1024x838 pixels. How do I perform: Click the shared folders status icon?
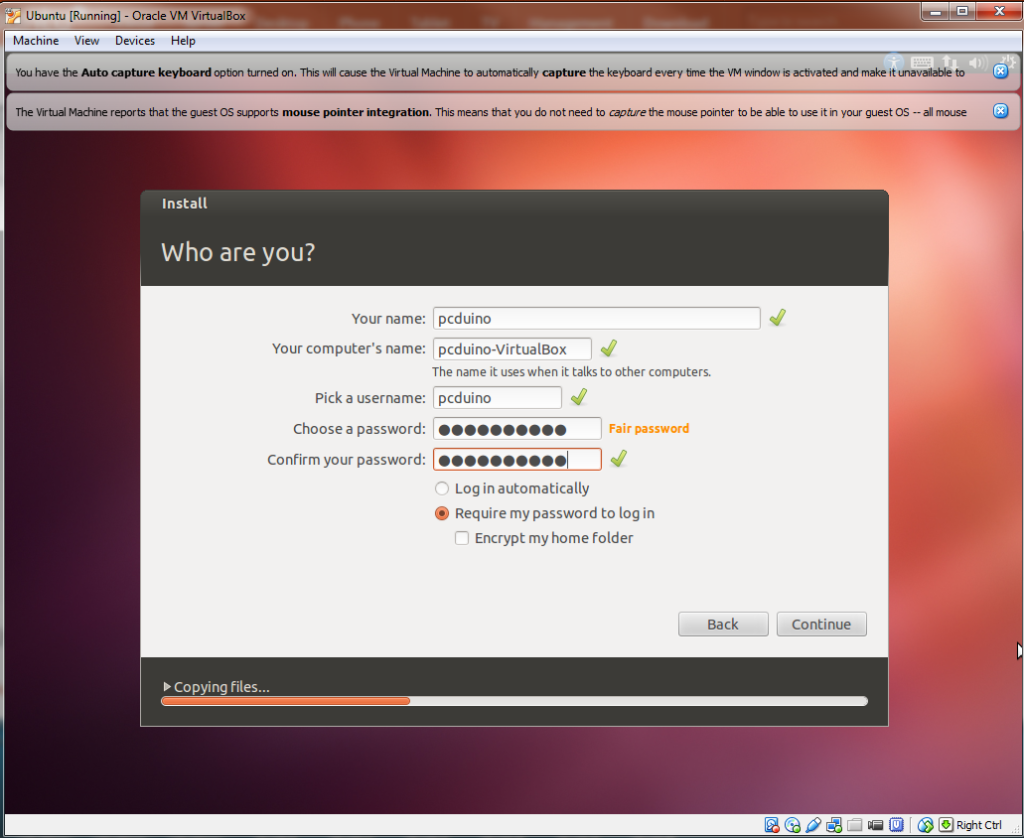click(855, 825)
